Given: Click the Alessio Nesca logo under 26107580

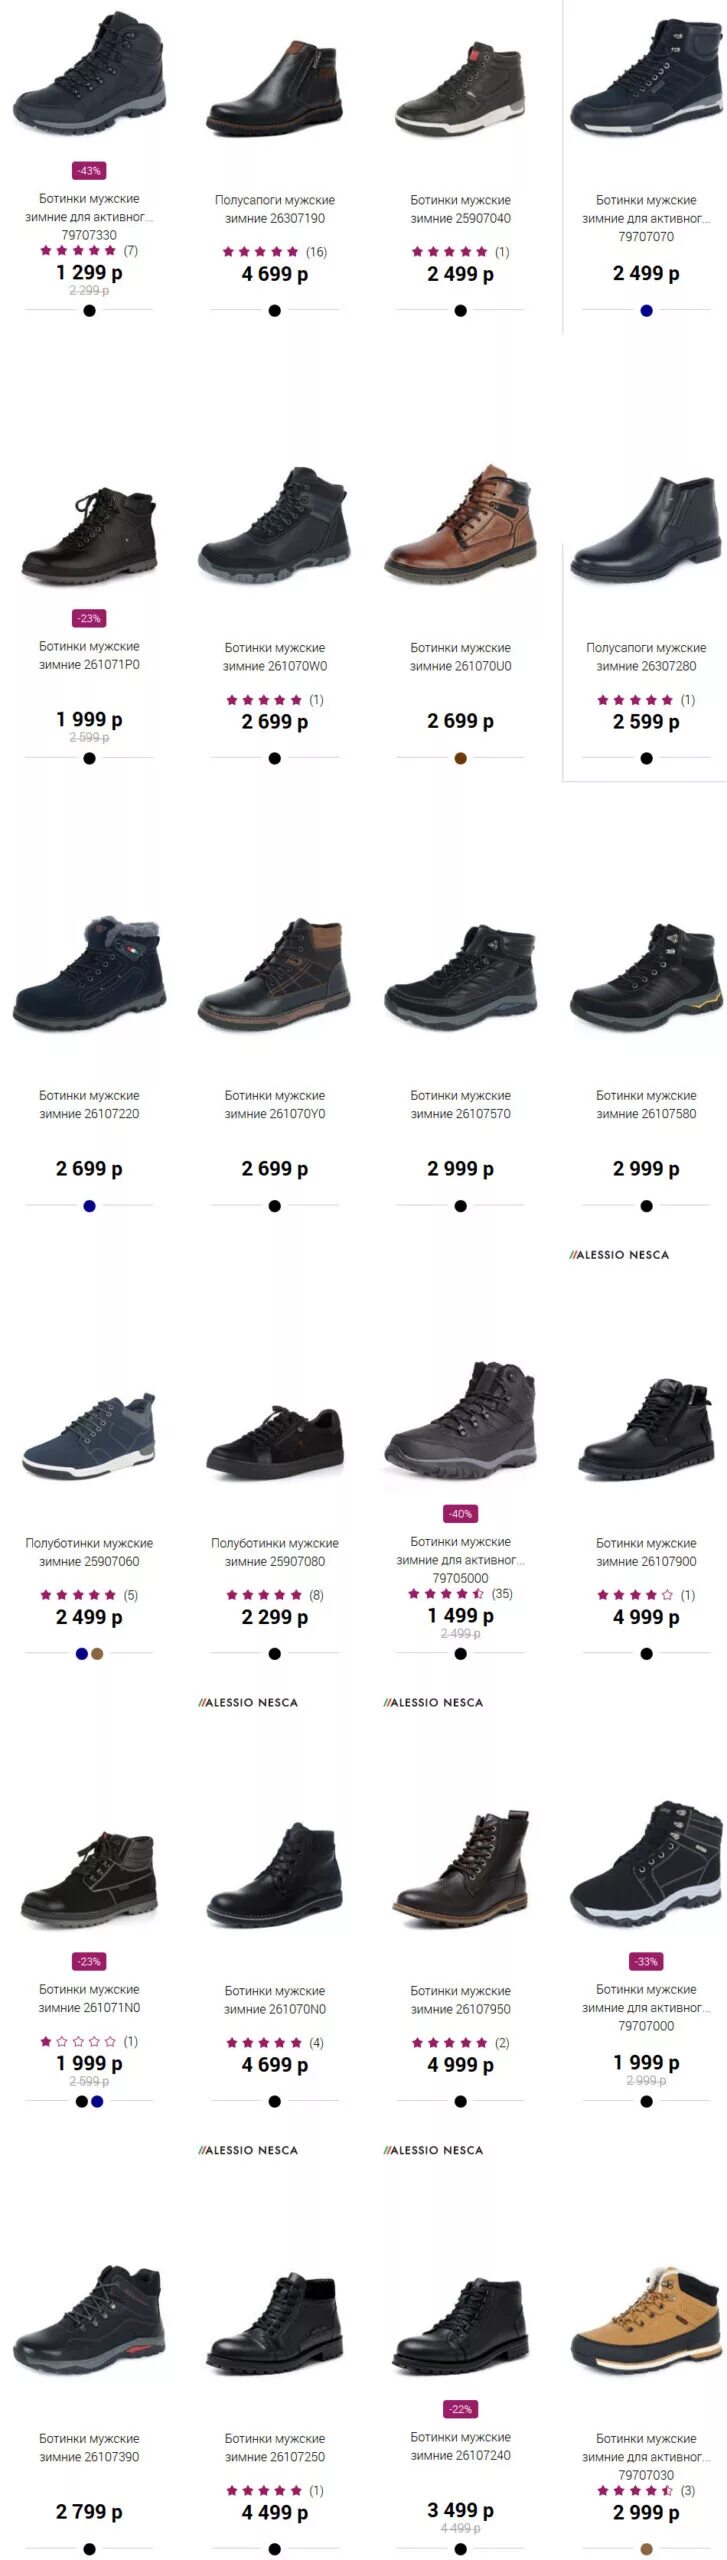Looking at the screenshot, I should (x=619, y=1254).
